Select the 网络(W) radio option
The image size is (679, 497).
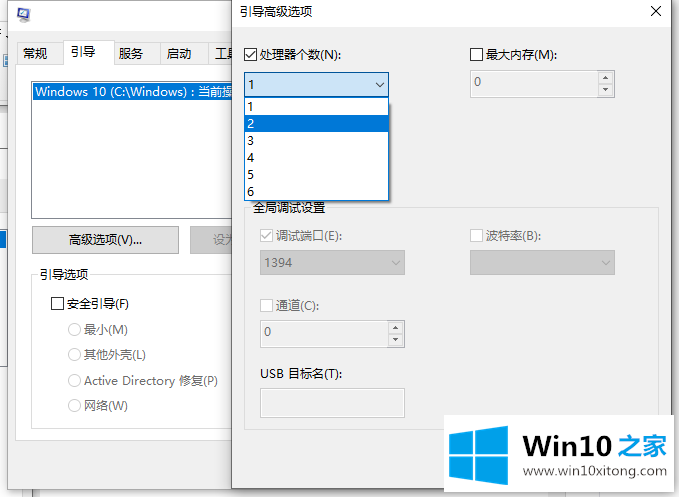point(74,406)
